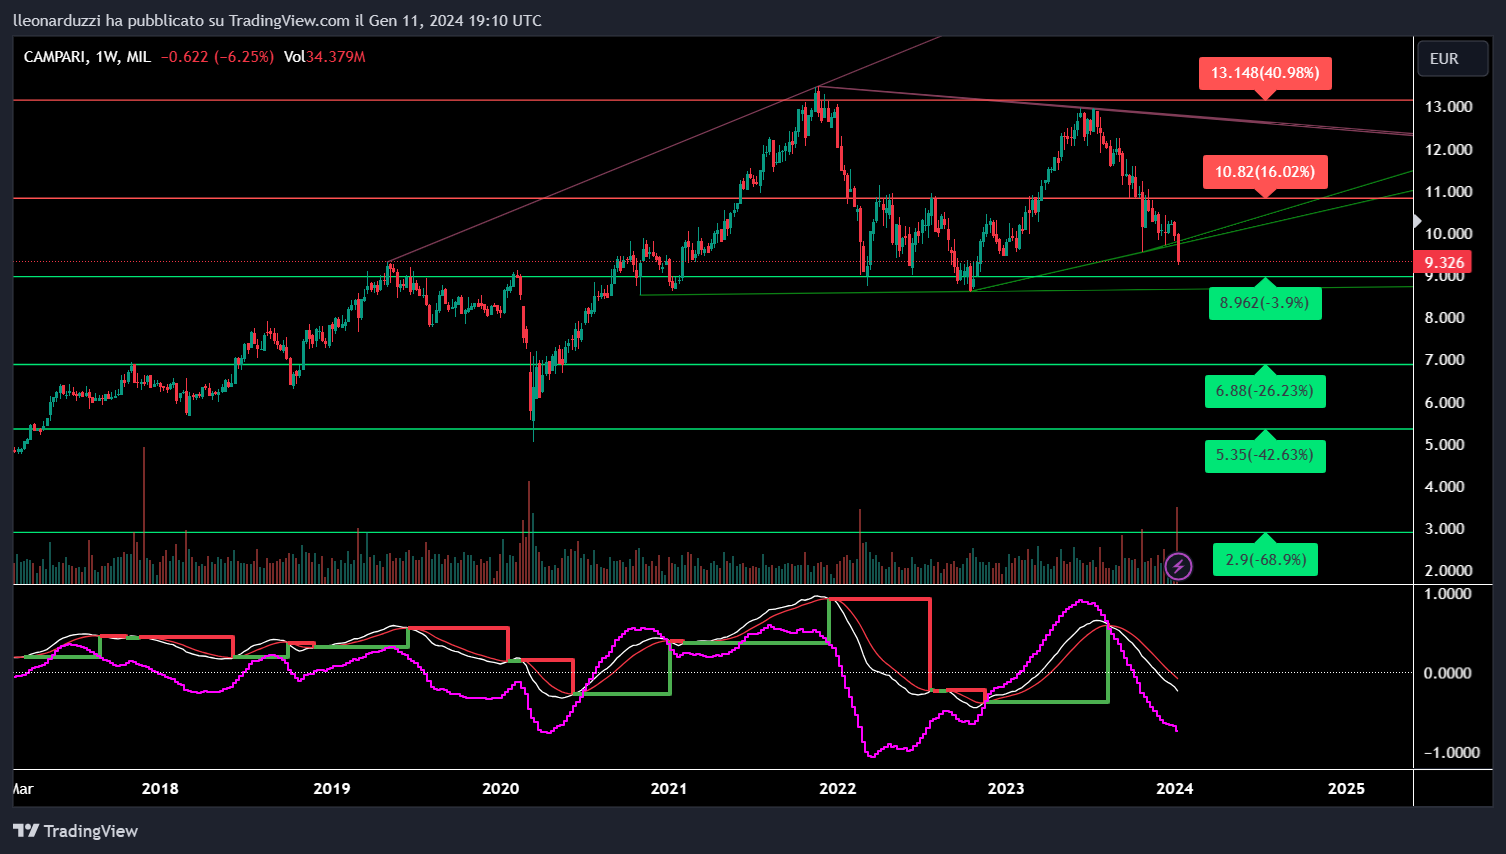Click the 2023 label on time axis

(x=1006, y=788)
